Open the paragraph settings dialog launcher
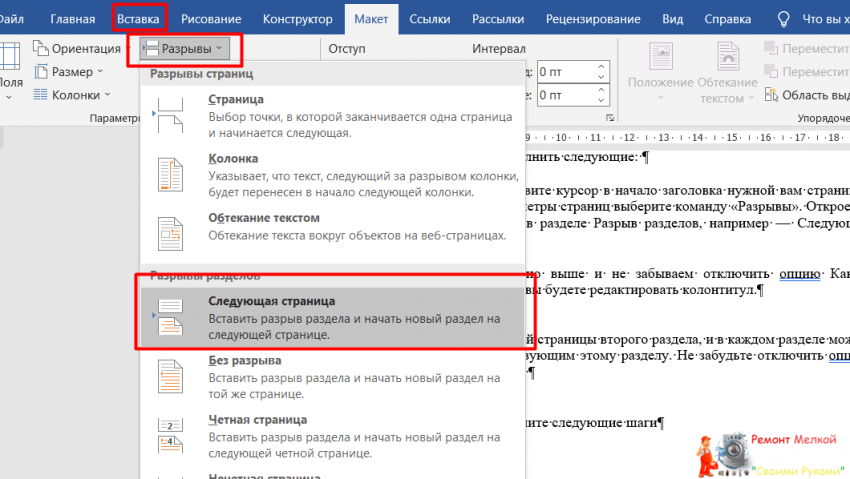This screenshot has height=479, width=850. (x=609, y=118)
